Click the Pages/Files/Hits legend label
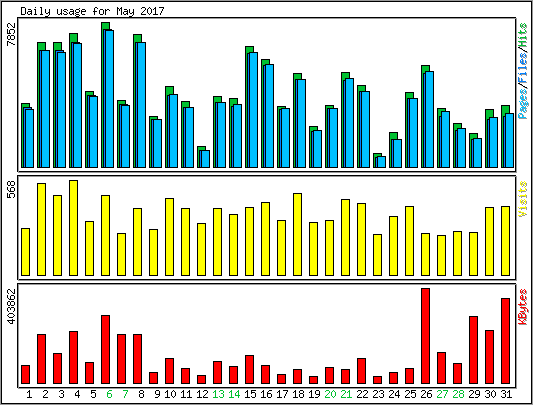The image size is (533, 405). (x=523, y=70)
